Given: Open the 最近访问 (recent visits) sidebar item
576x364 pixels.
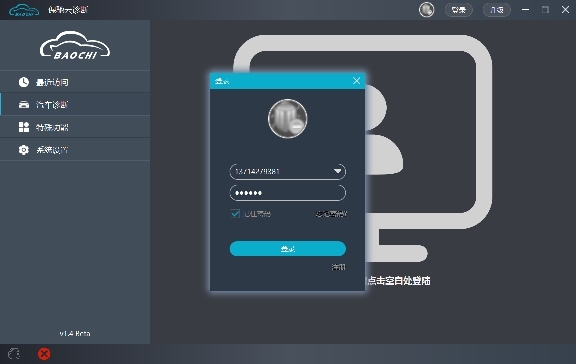Looking at the screenshot, I should (75, 82).
